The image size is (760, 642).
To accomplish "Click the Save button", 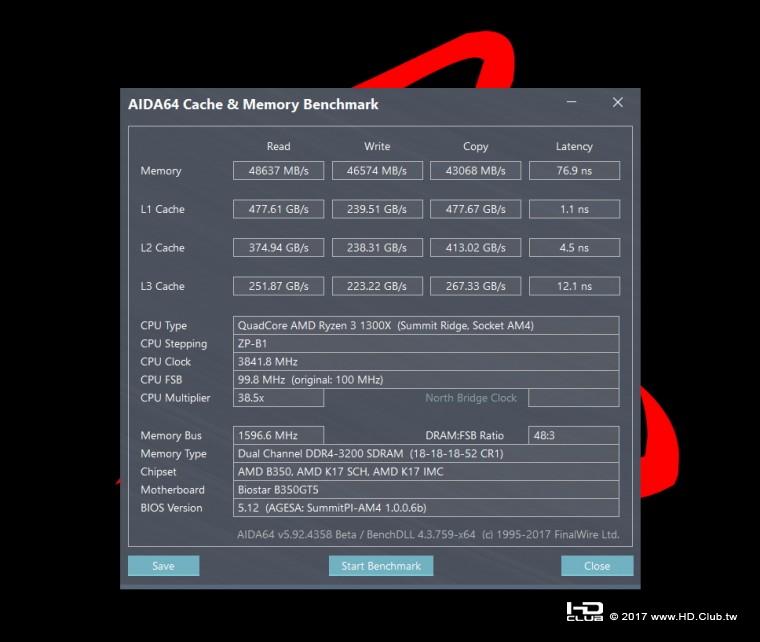I will click(163, 566).
